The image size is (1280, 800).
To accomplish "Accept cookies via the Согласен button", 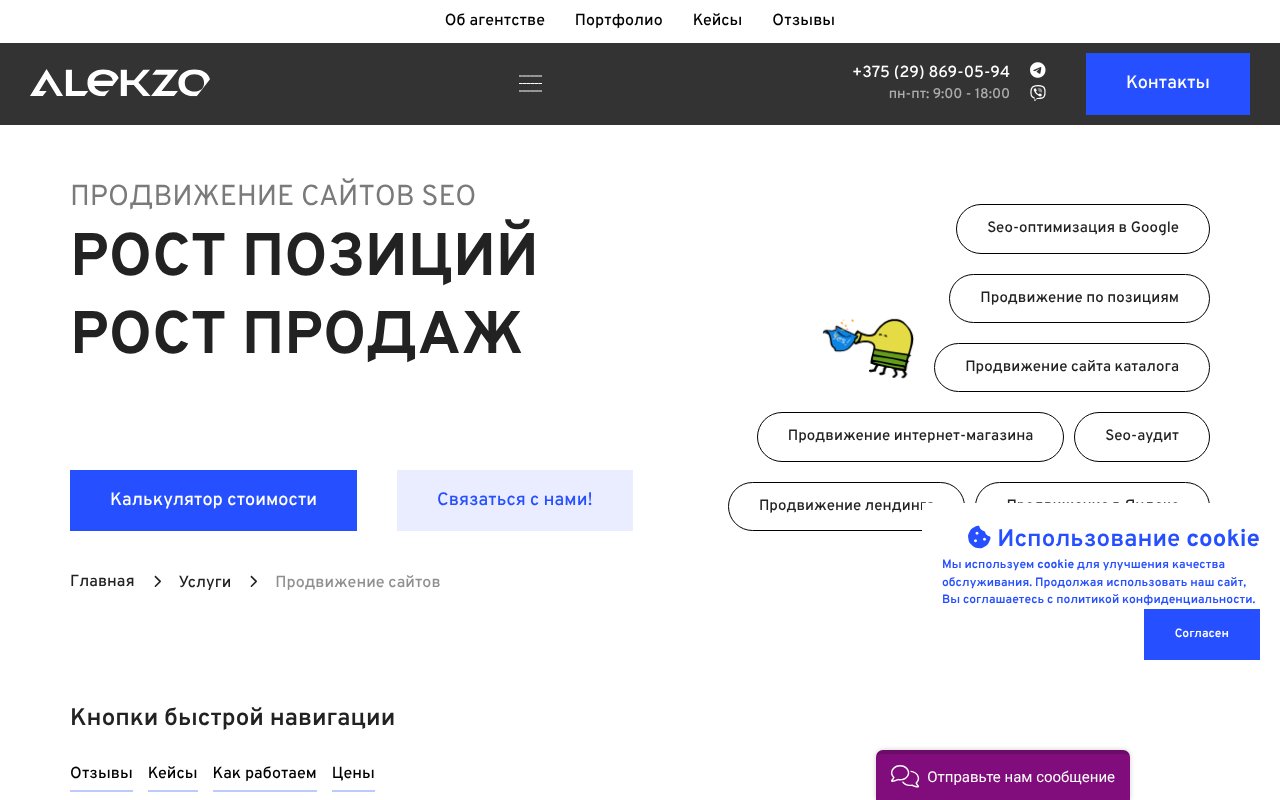I will [x=1201, y=633].
